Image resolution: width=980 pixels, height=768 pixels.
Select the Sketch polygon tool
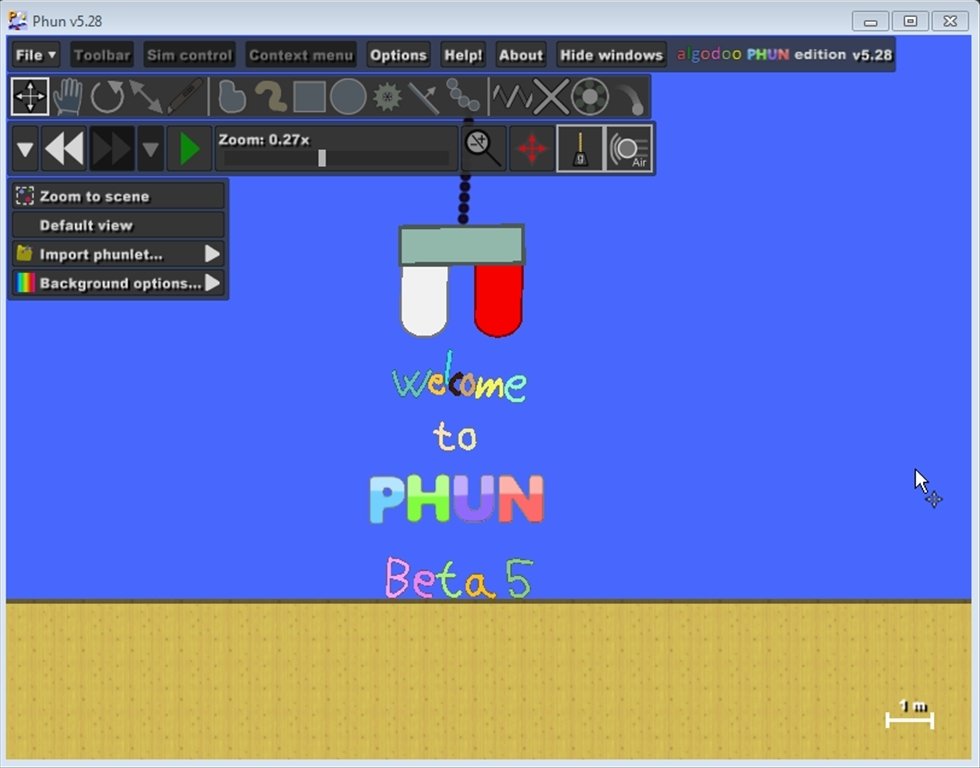click(232, 96)
